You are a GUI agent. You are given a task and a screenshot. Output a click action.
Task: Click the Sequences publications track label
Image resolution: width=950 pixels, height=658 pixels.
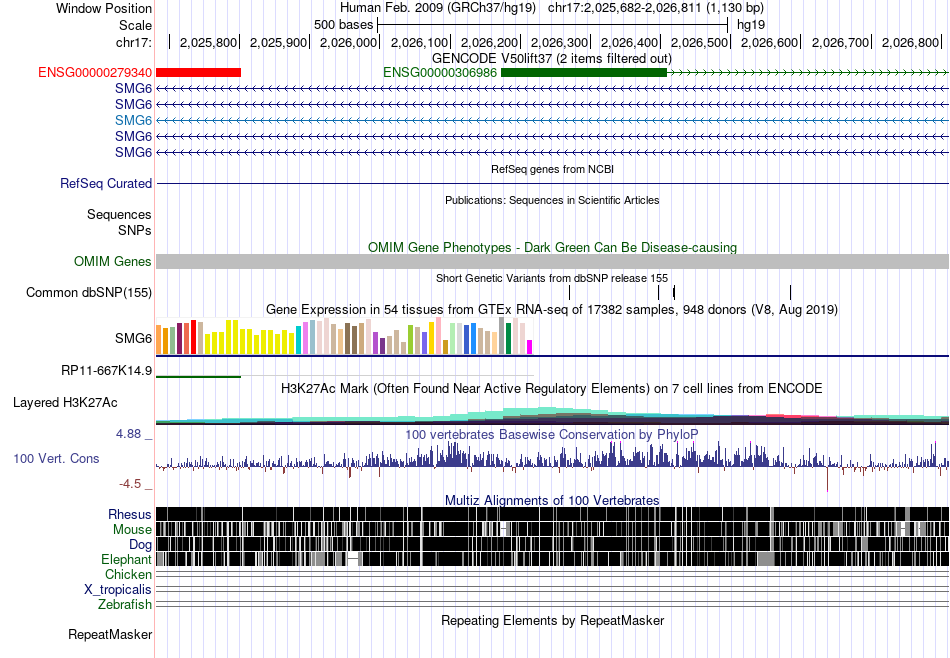(x=119, y=214)
